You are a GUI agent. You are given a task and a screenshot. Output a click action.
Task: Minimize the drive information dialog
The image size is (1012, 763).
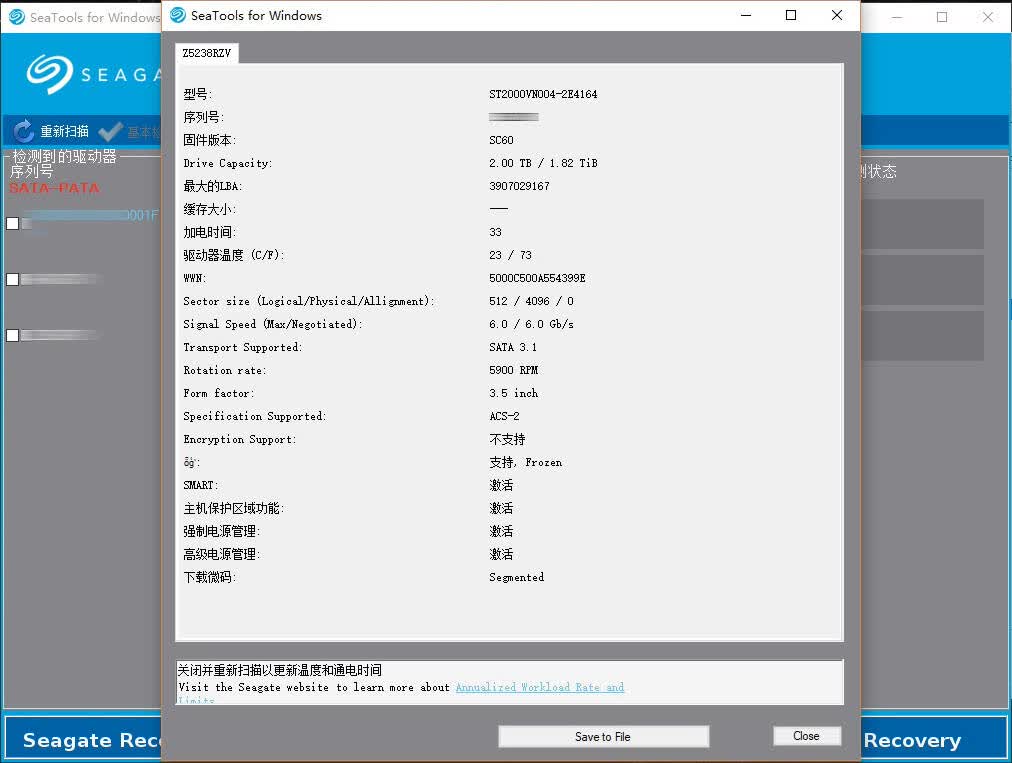tap(746, 15)
